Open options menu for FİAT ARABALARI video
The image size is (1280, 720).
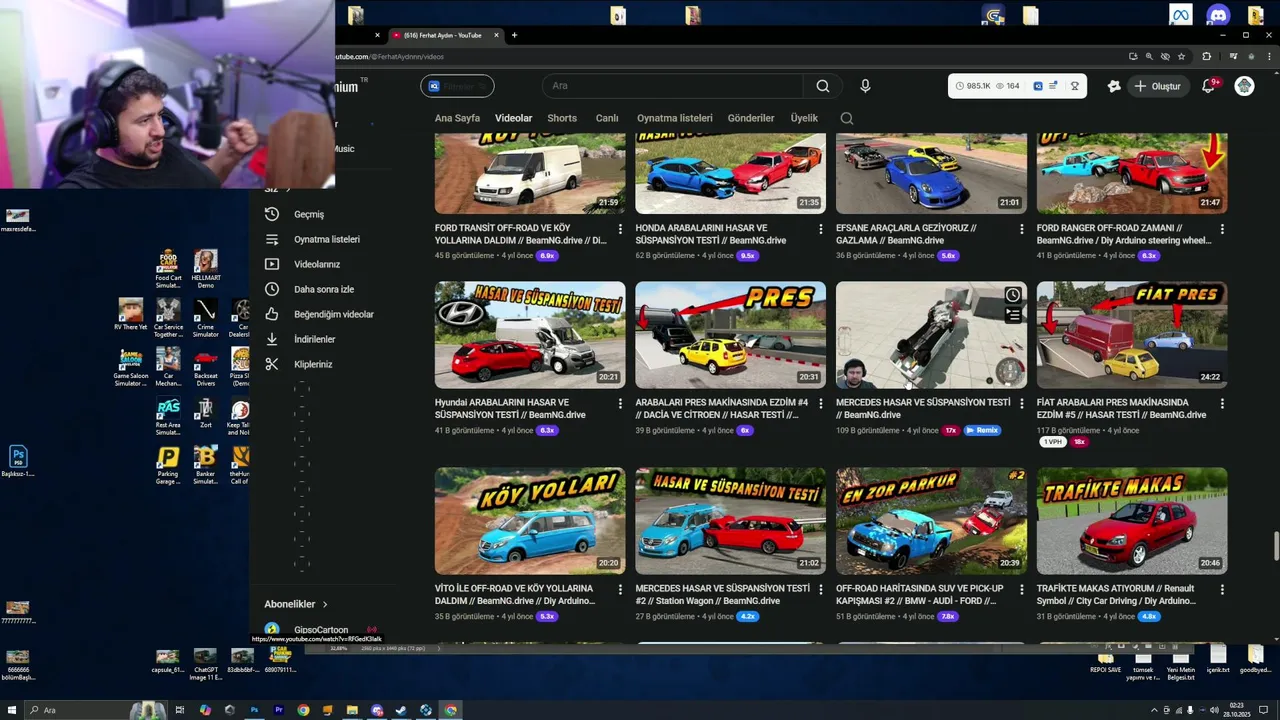pyautogui.click(x=1222, y=403)
